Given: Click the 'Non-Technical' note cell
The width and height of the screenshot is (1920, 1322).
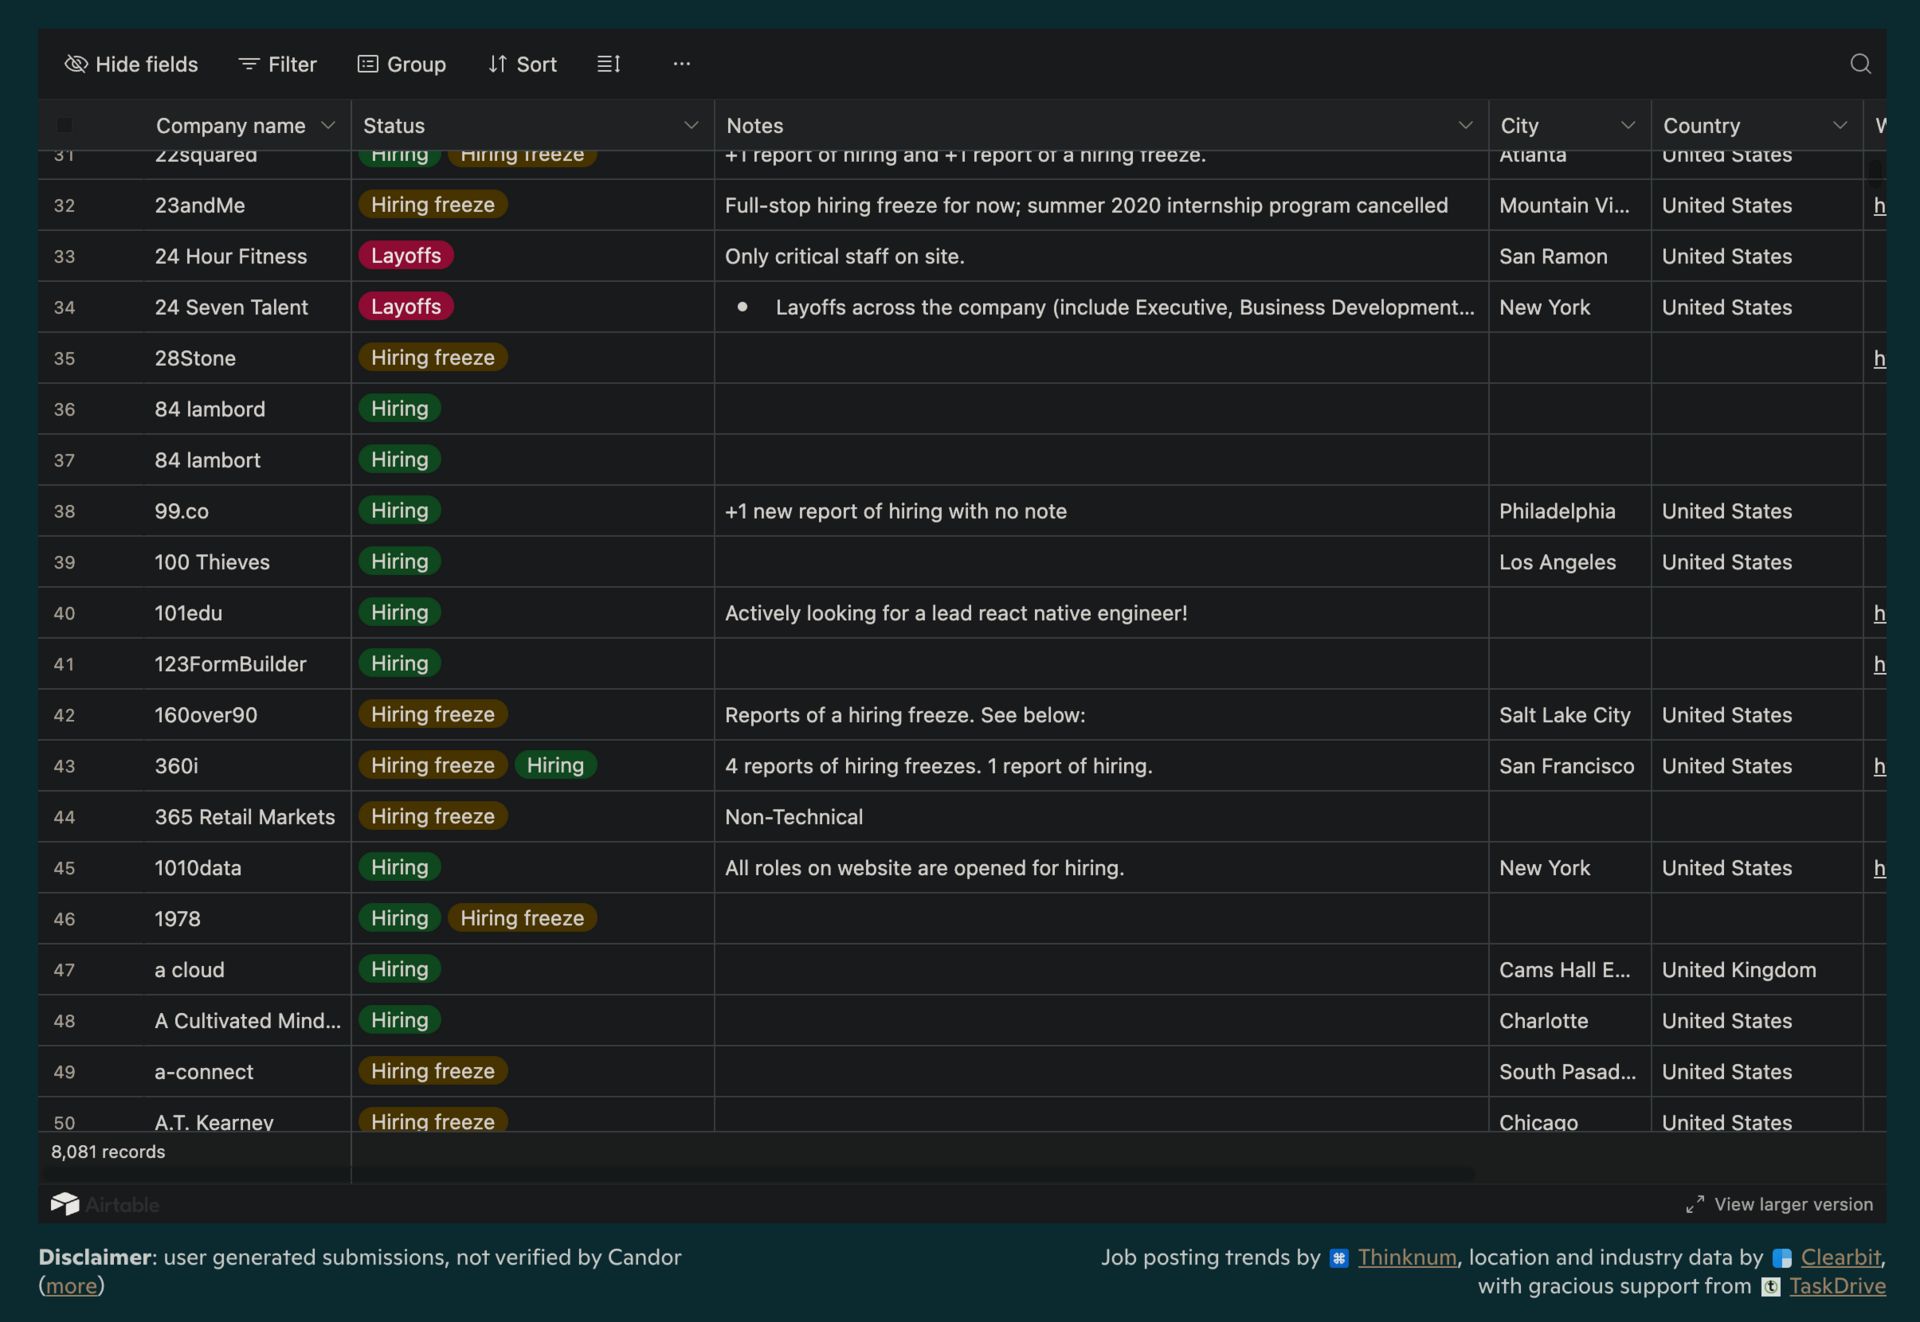Looking at the screenshot, I should (x=1102, y=817).
